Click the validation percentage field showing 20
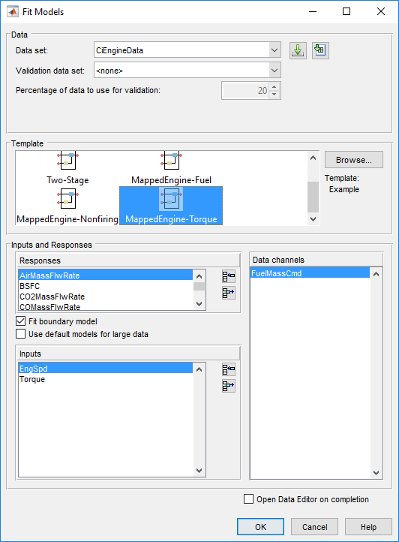Viewport: 399px width, 542px height. [x=245, y=91]
